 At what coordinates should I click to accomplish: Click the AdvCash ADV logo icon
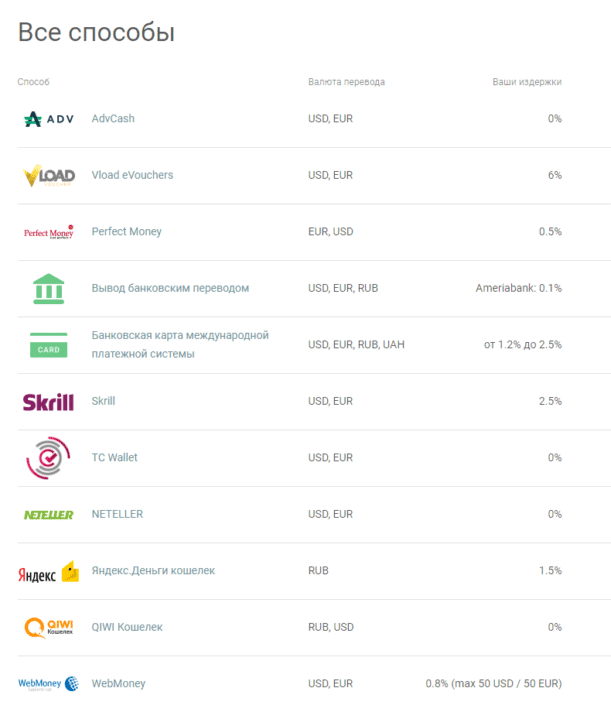(x=48, y=119)
